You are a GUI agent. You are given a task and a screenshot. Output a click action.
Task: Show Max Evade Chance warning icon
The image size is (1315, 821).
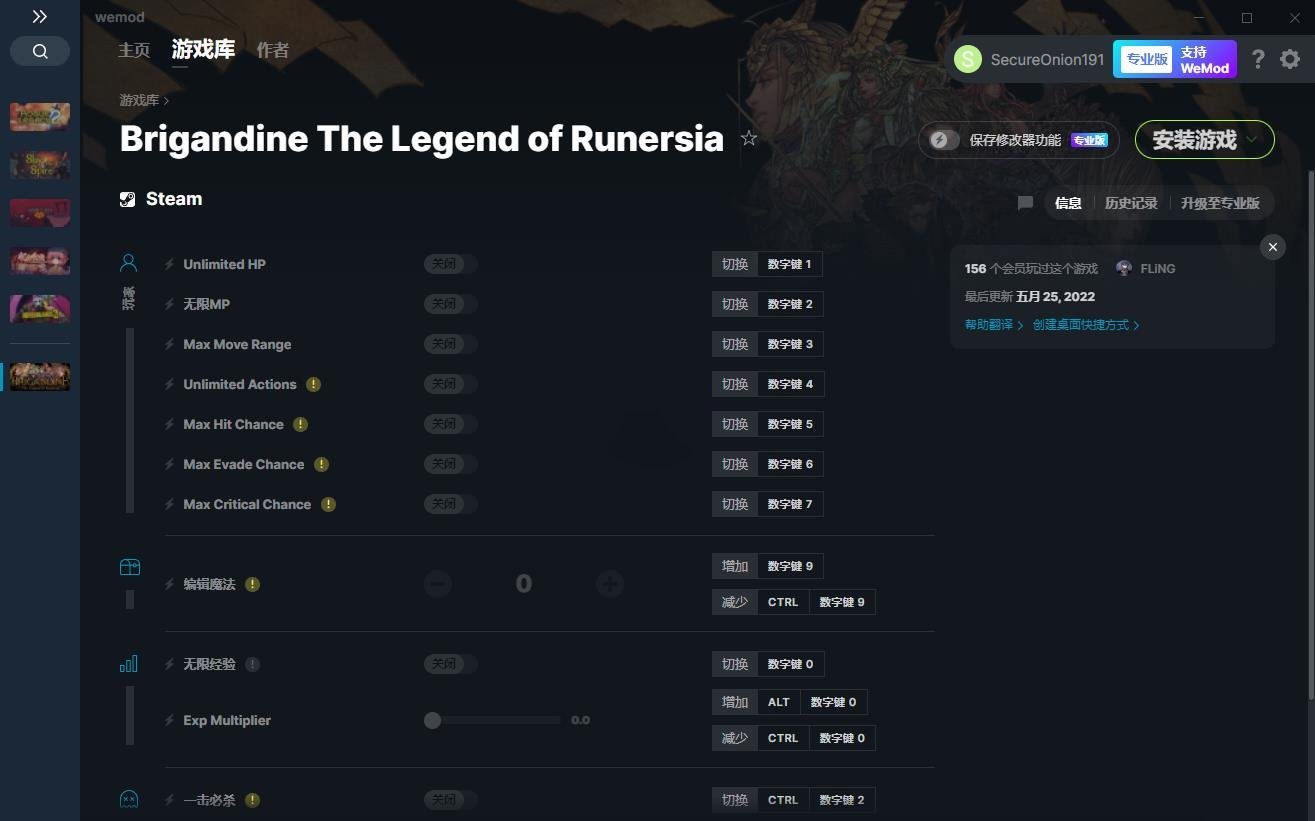click(321, 464)
